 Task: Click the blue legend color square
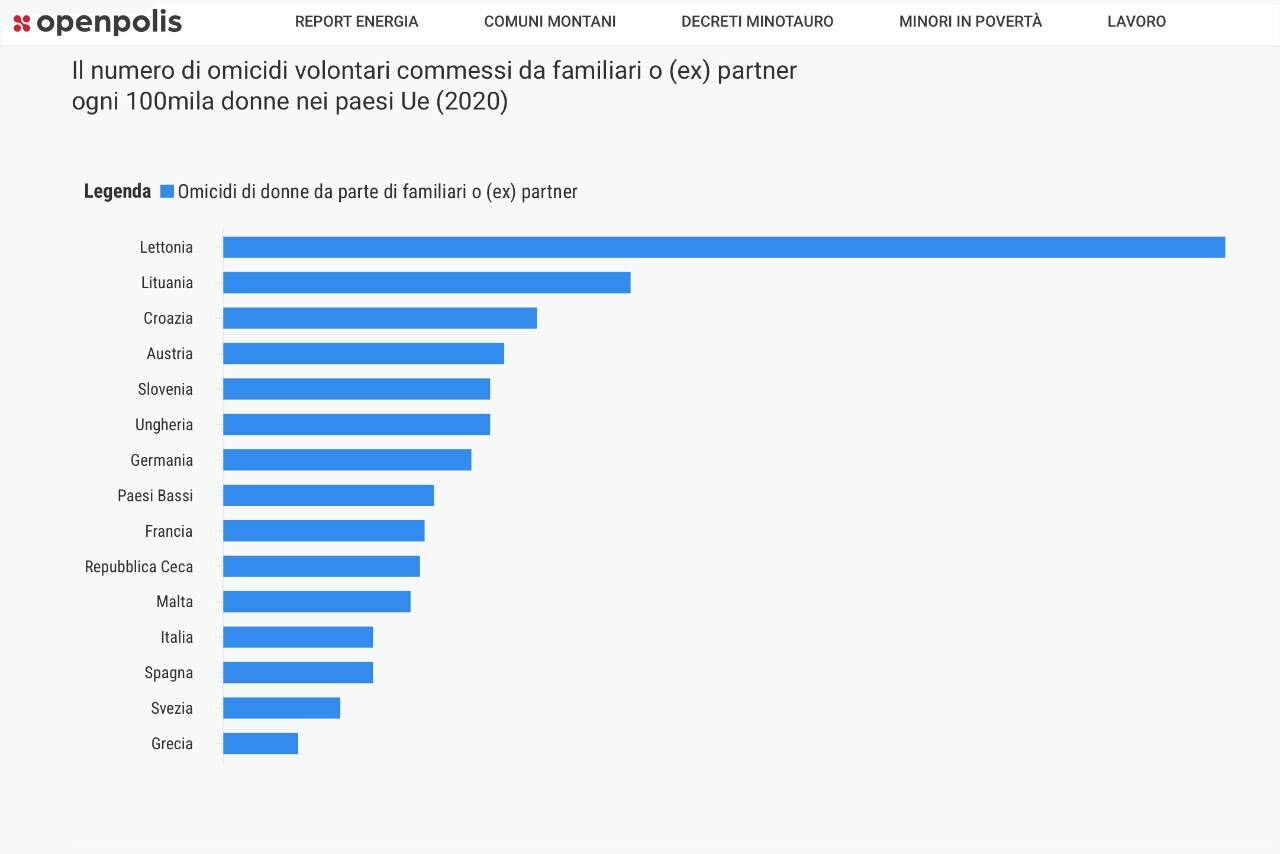point(167,191)
